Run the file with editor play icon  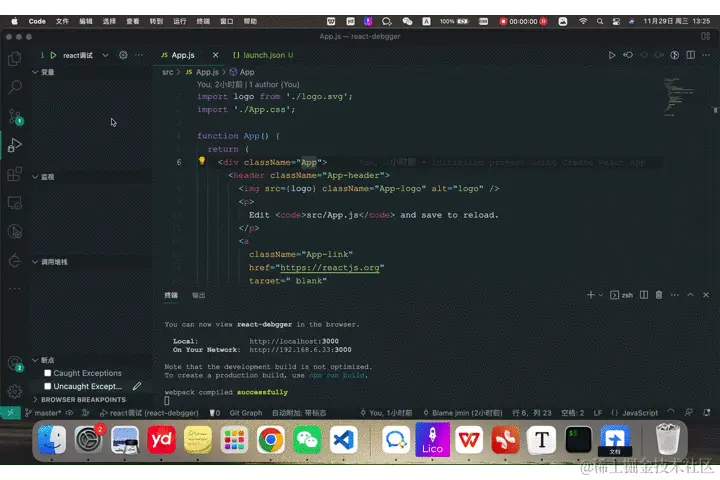[x=612, y=55]
